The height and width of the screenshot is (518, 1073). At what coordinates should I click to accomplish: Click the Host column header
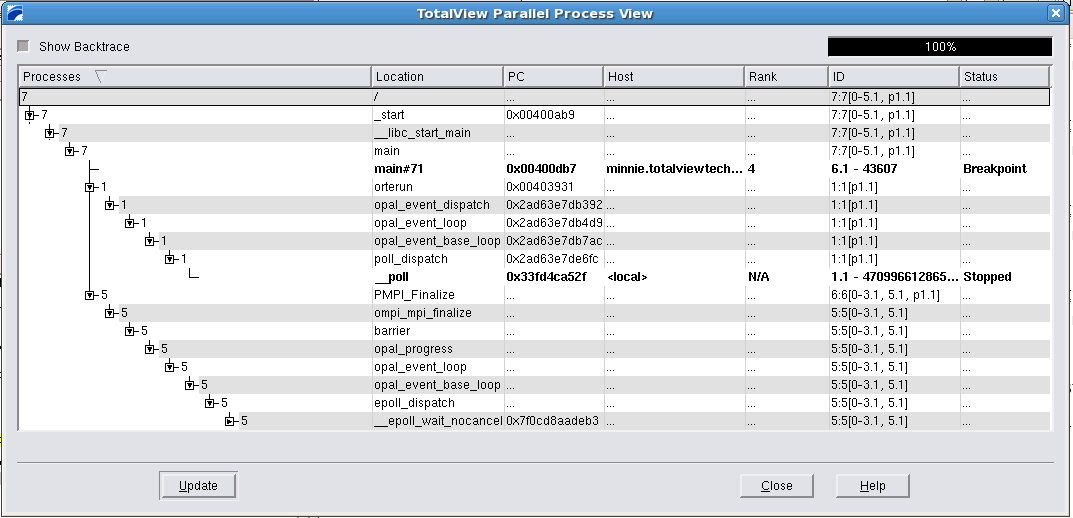(x=673, y=77)
